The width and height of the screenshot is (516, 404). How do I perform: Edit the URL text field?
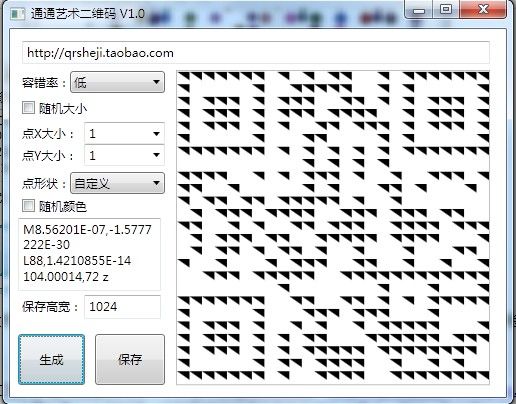tap(256, 53)
